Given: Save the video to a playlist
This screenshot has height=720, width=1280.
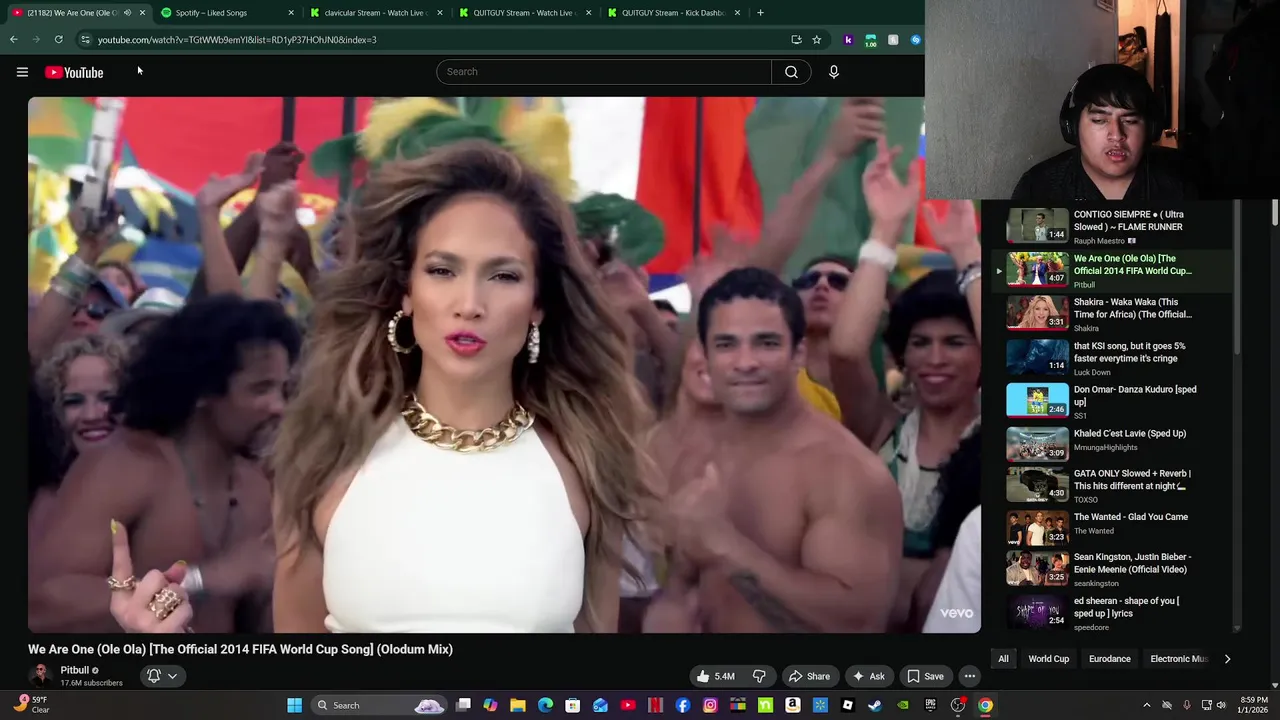Looking at the screenshot, I should coord(925,676).
